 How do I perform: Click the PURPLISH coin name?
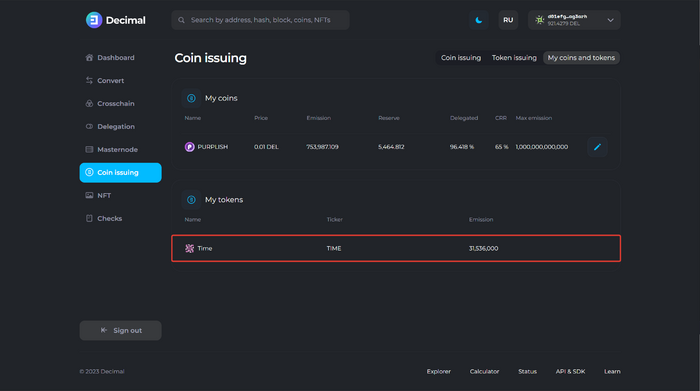[213, 147]
